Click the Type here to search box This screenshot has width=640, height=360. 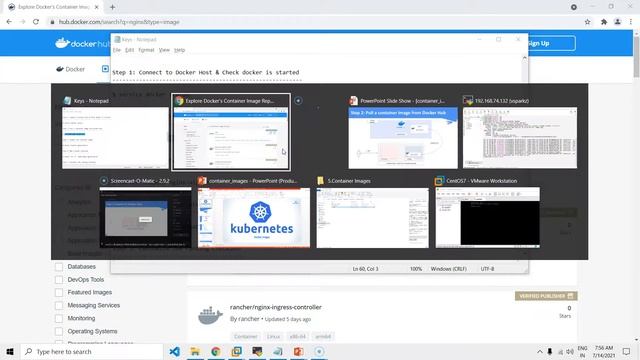click(x=92, y=351)
